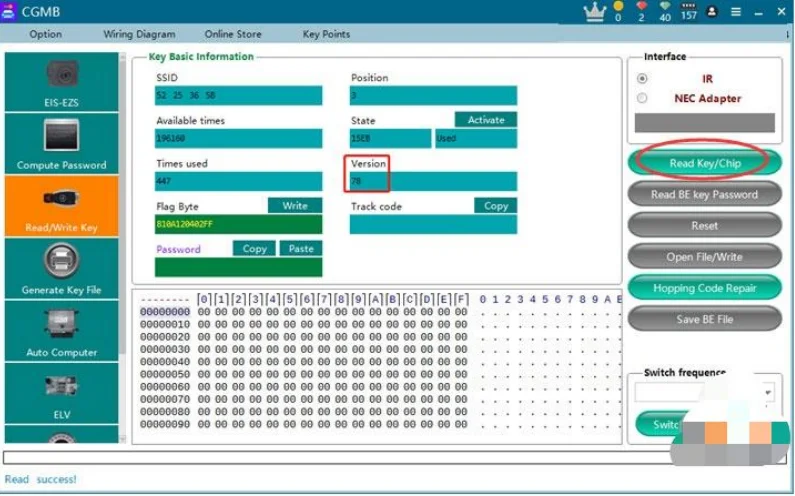The width and height of the screenshot is (795, 496).
Task: Click the Track code field
Action: pos(433,224)
